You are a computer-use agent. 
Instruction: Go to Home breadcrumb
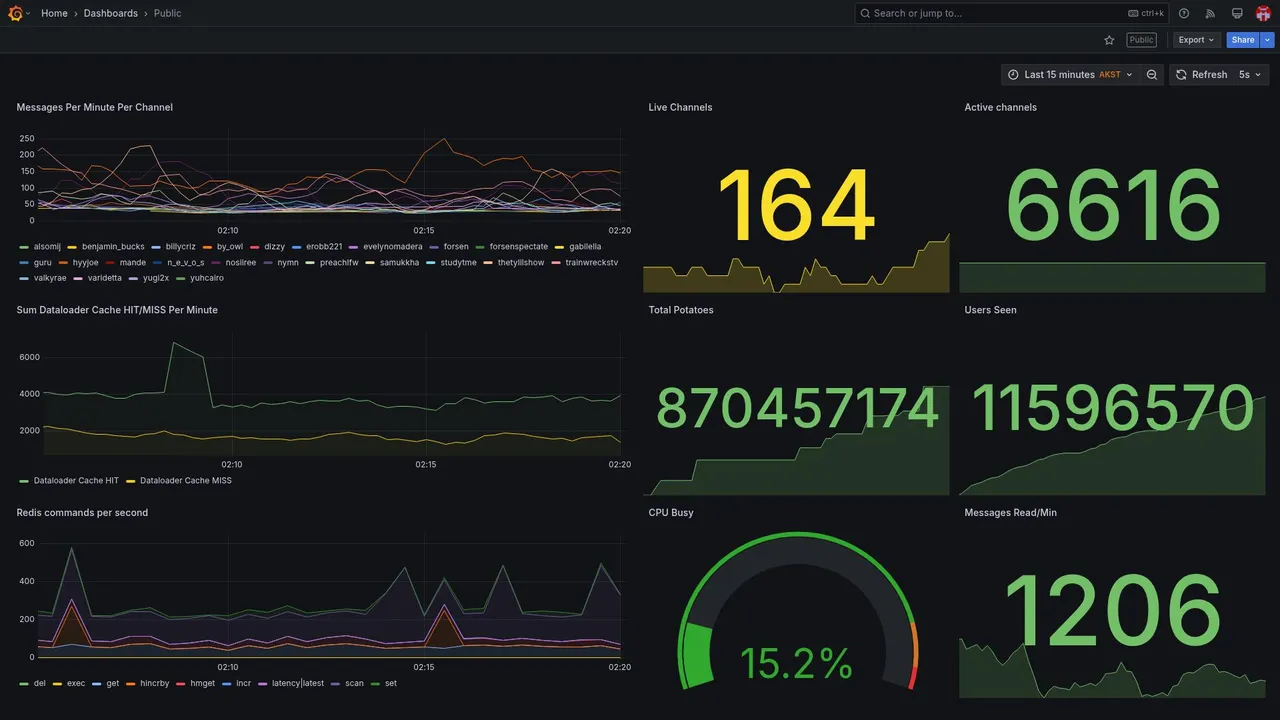click(54, 13)
